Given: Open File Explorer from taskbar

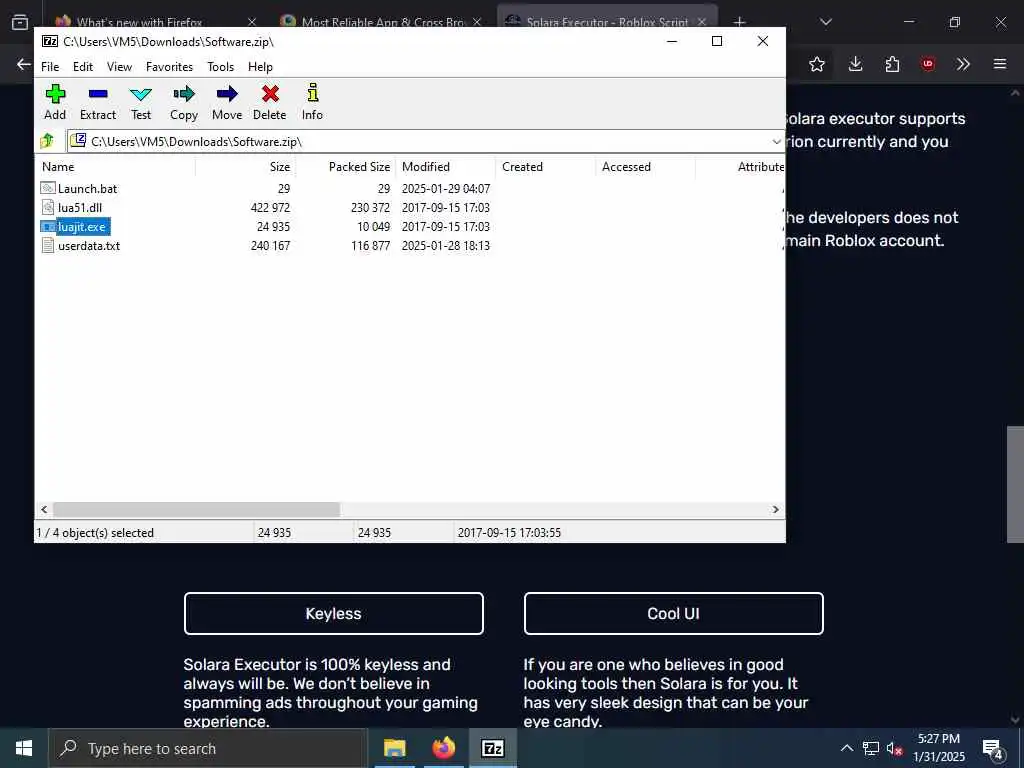Looking at the screenshot, I should (x=394, y=748).
